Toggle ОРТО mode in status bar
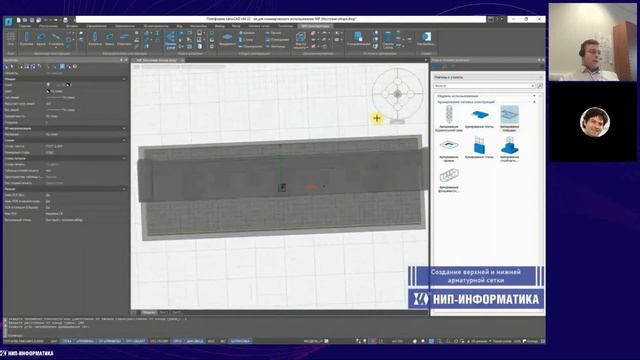640x360 pixels. [x=177, y=341]
